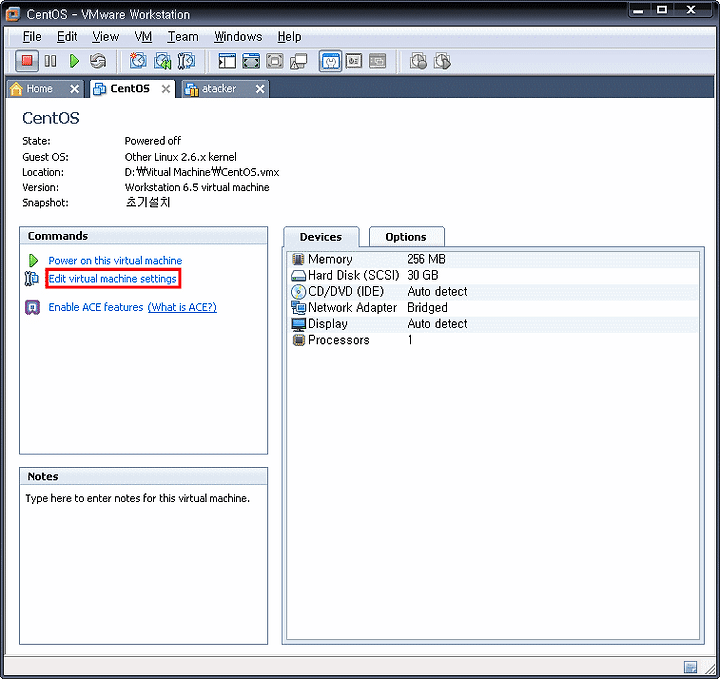Switch to the atacker tab
720x679 pixels.
[x=219, y=89]
